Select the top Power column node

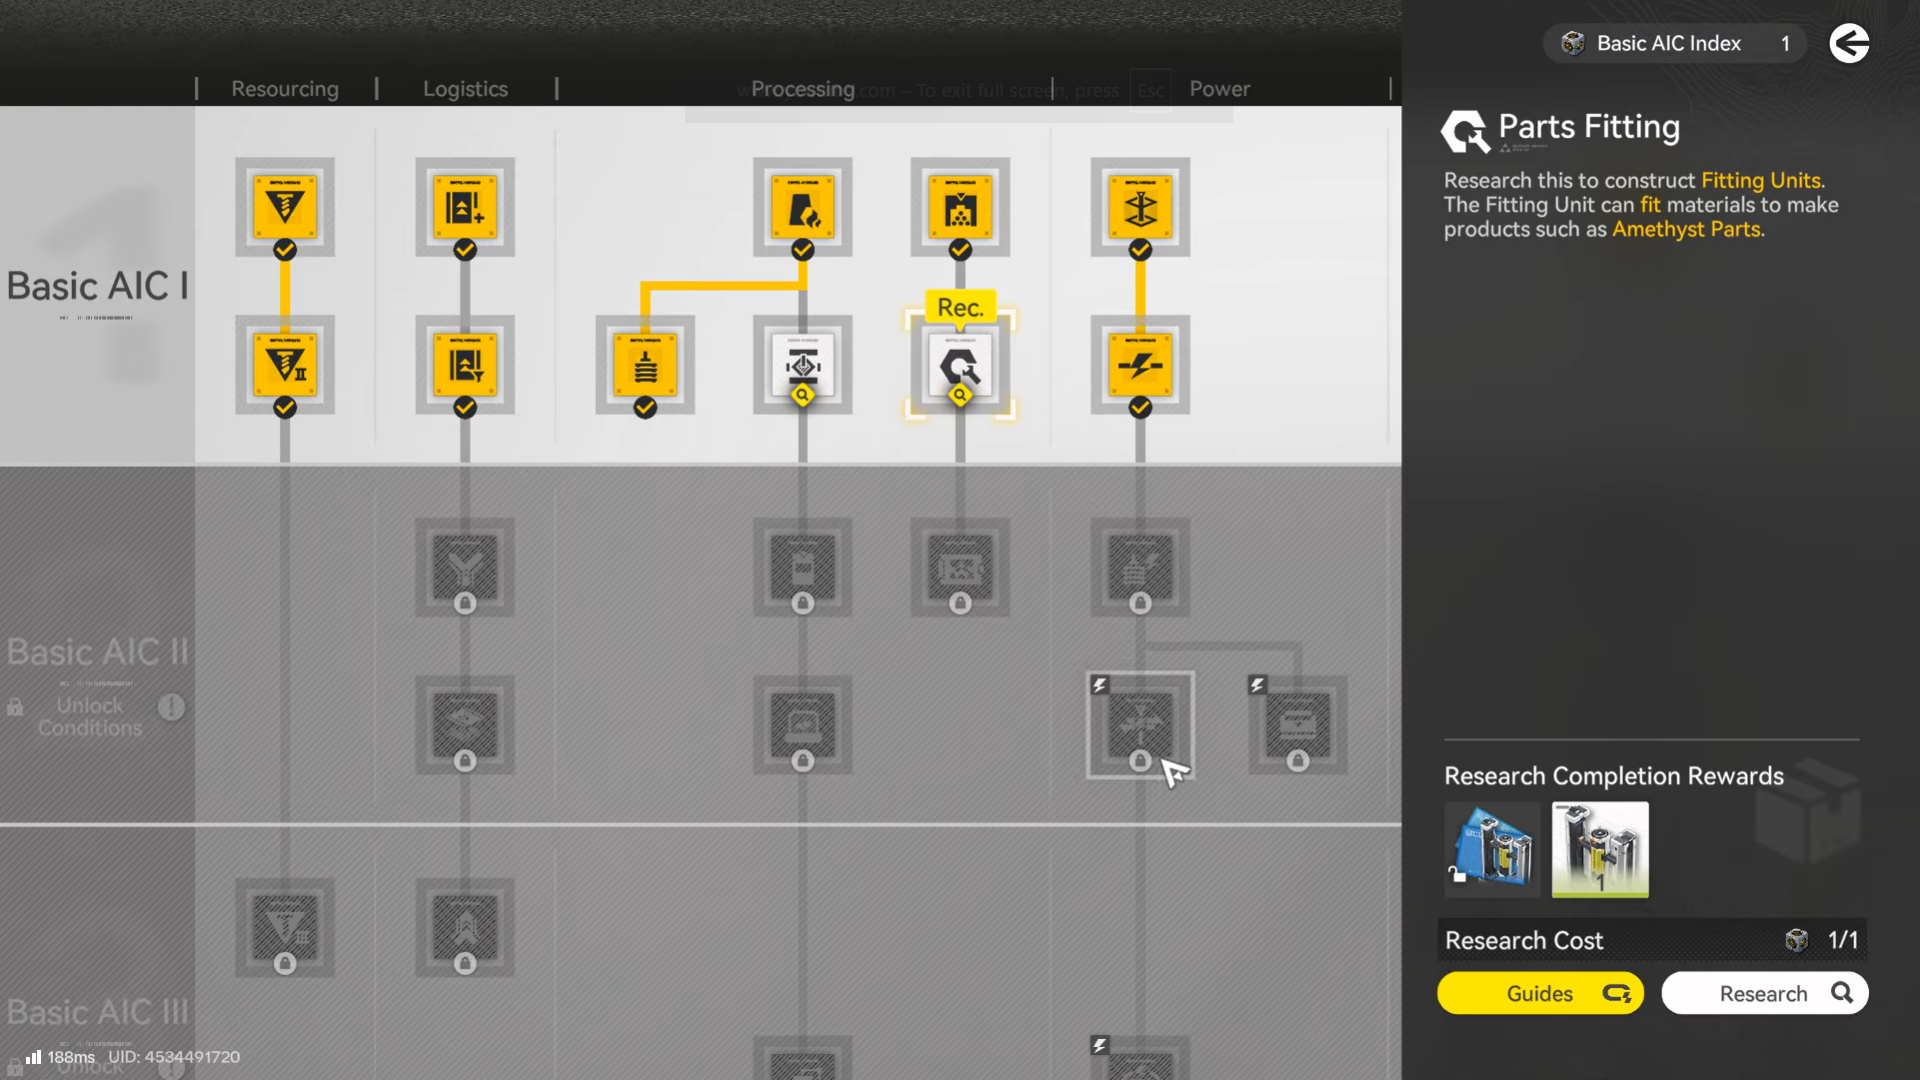[x=1140, y=207]
